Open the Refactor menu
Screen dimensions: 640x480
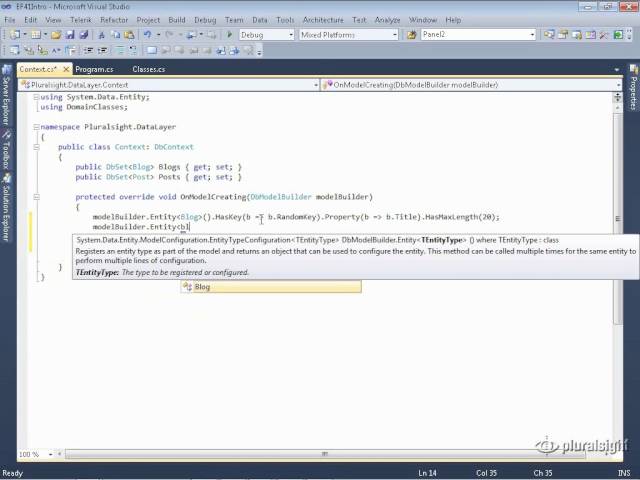point(114,20)
